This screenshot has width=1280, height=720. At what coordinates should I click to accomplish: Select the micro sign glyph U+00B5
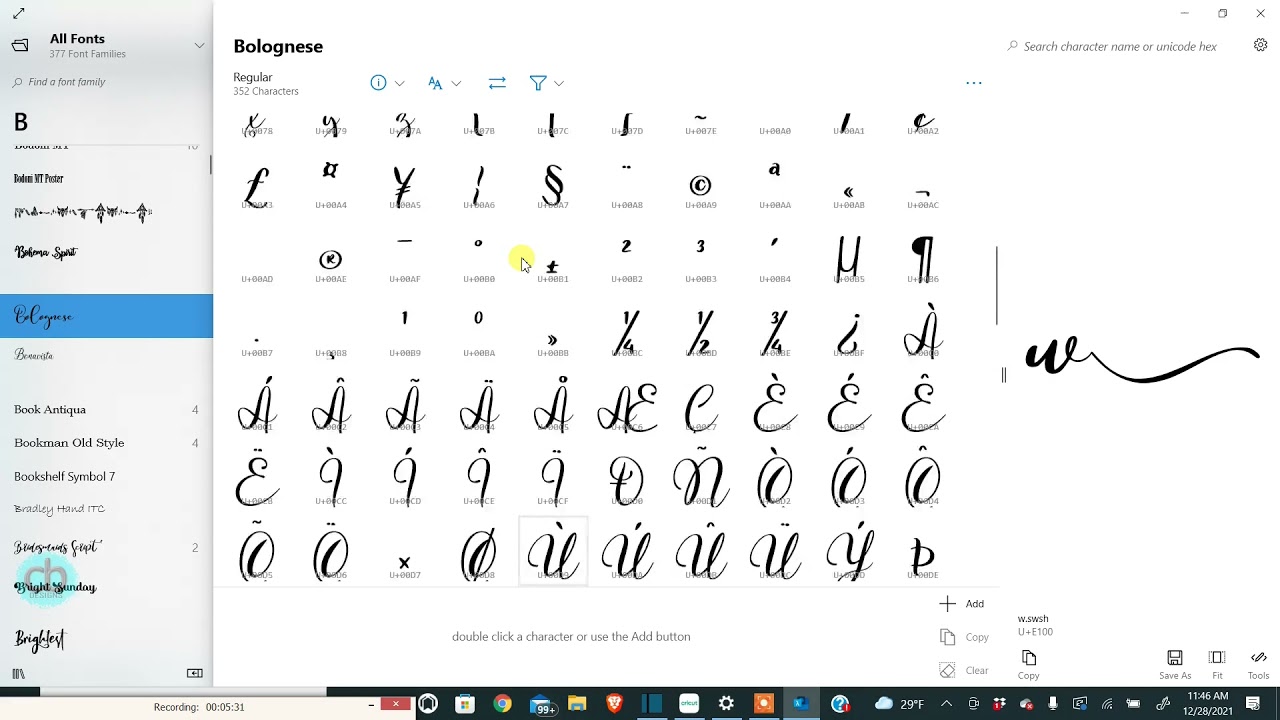click(849, 259)
